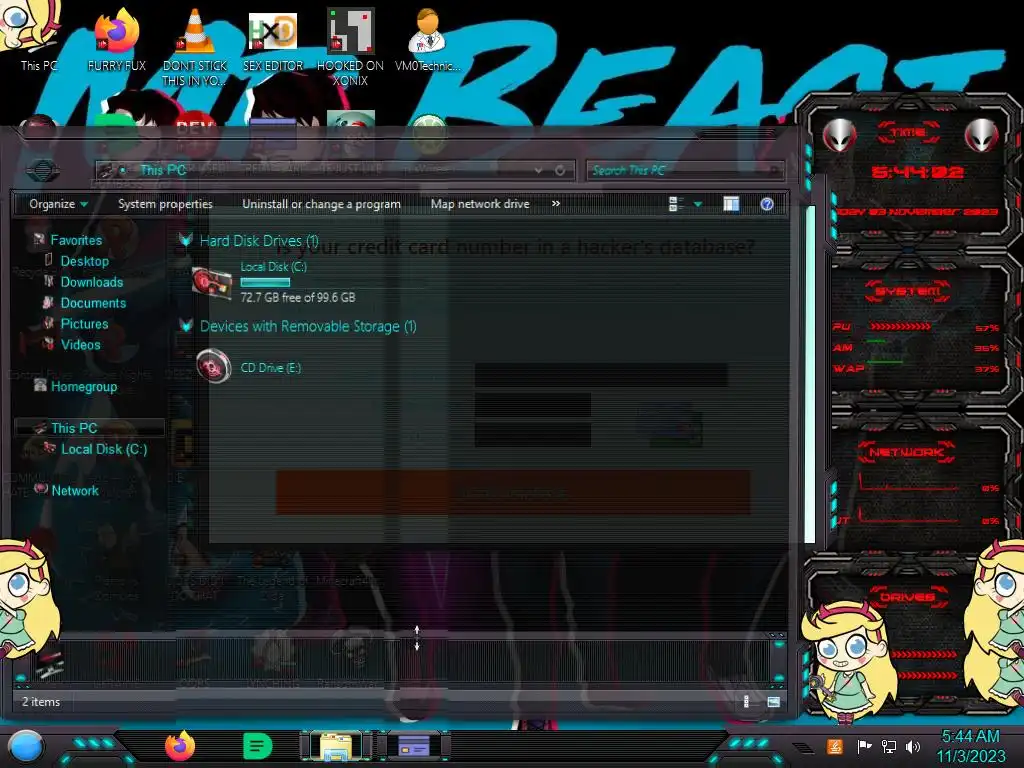
Task: Select the Local Disk (C:) drive icon
Action: pos(212,284)
